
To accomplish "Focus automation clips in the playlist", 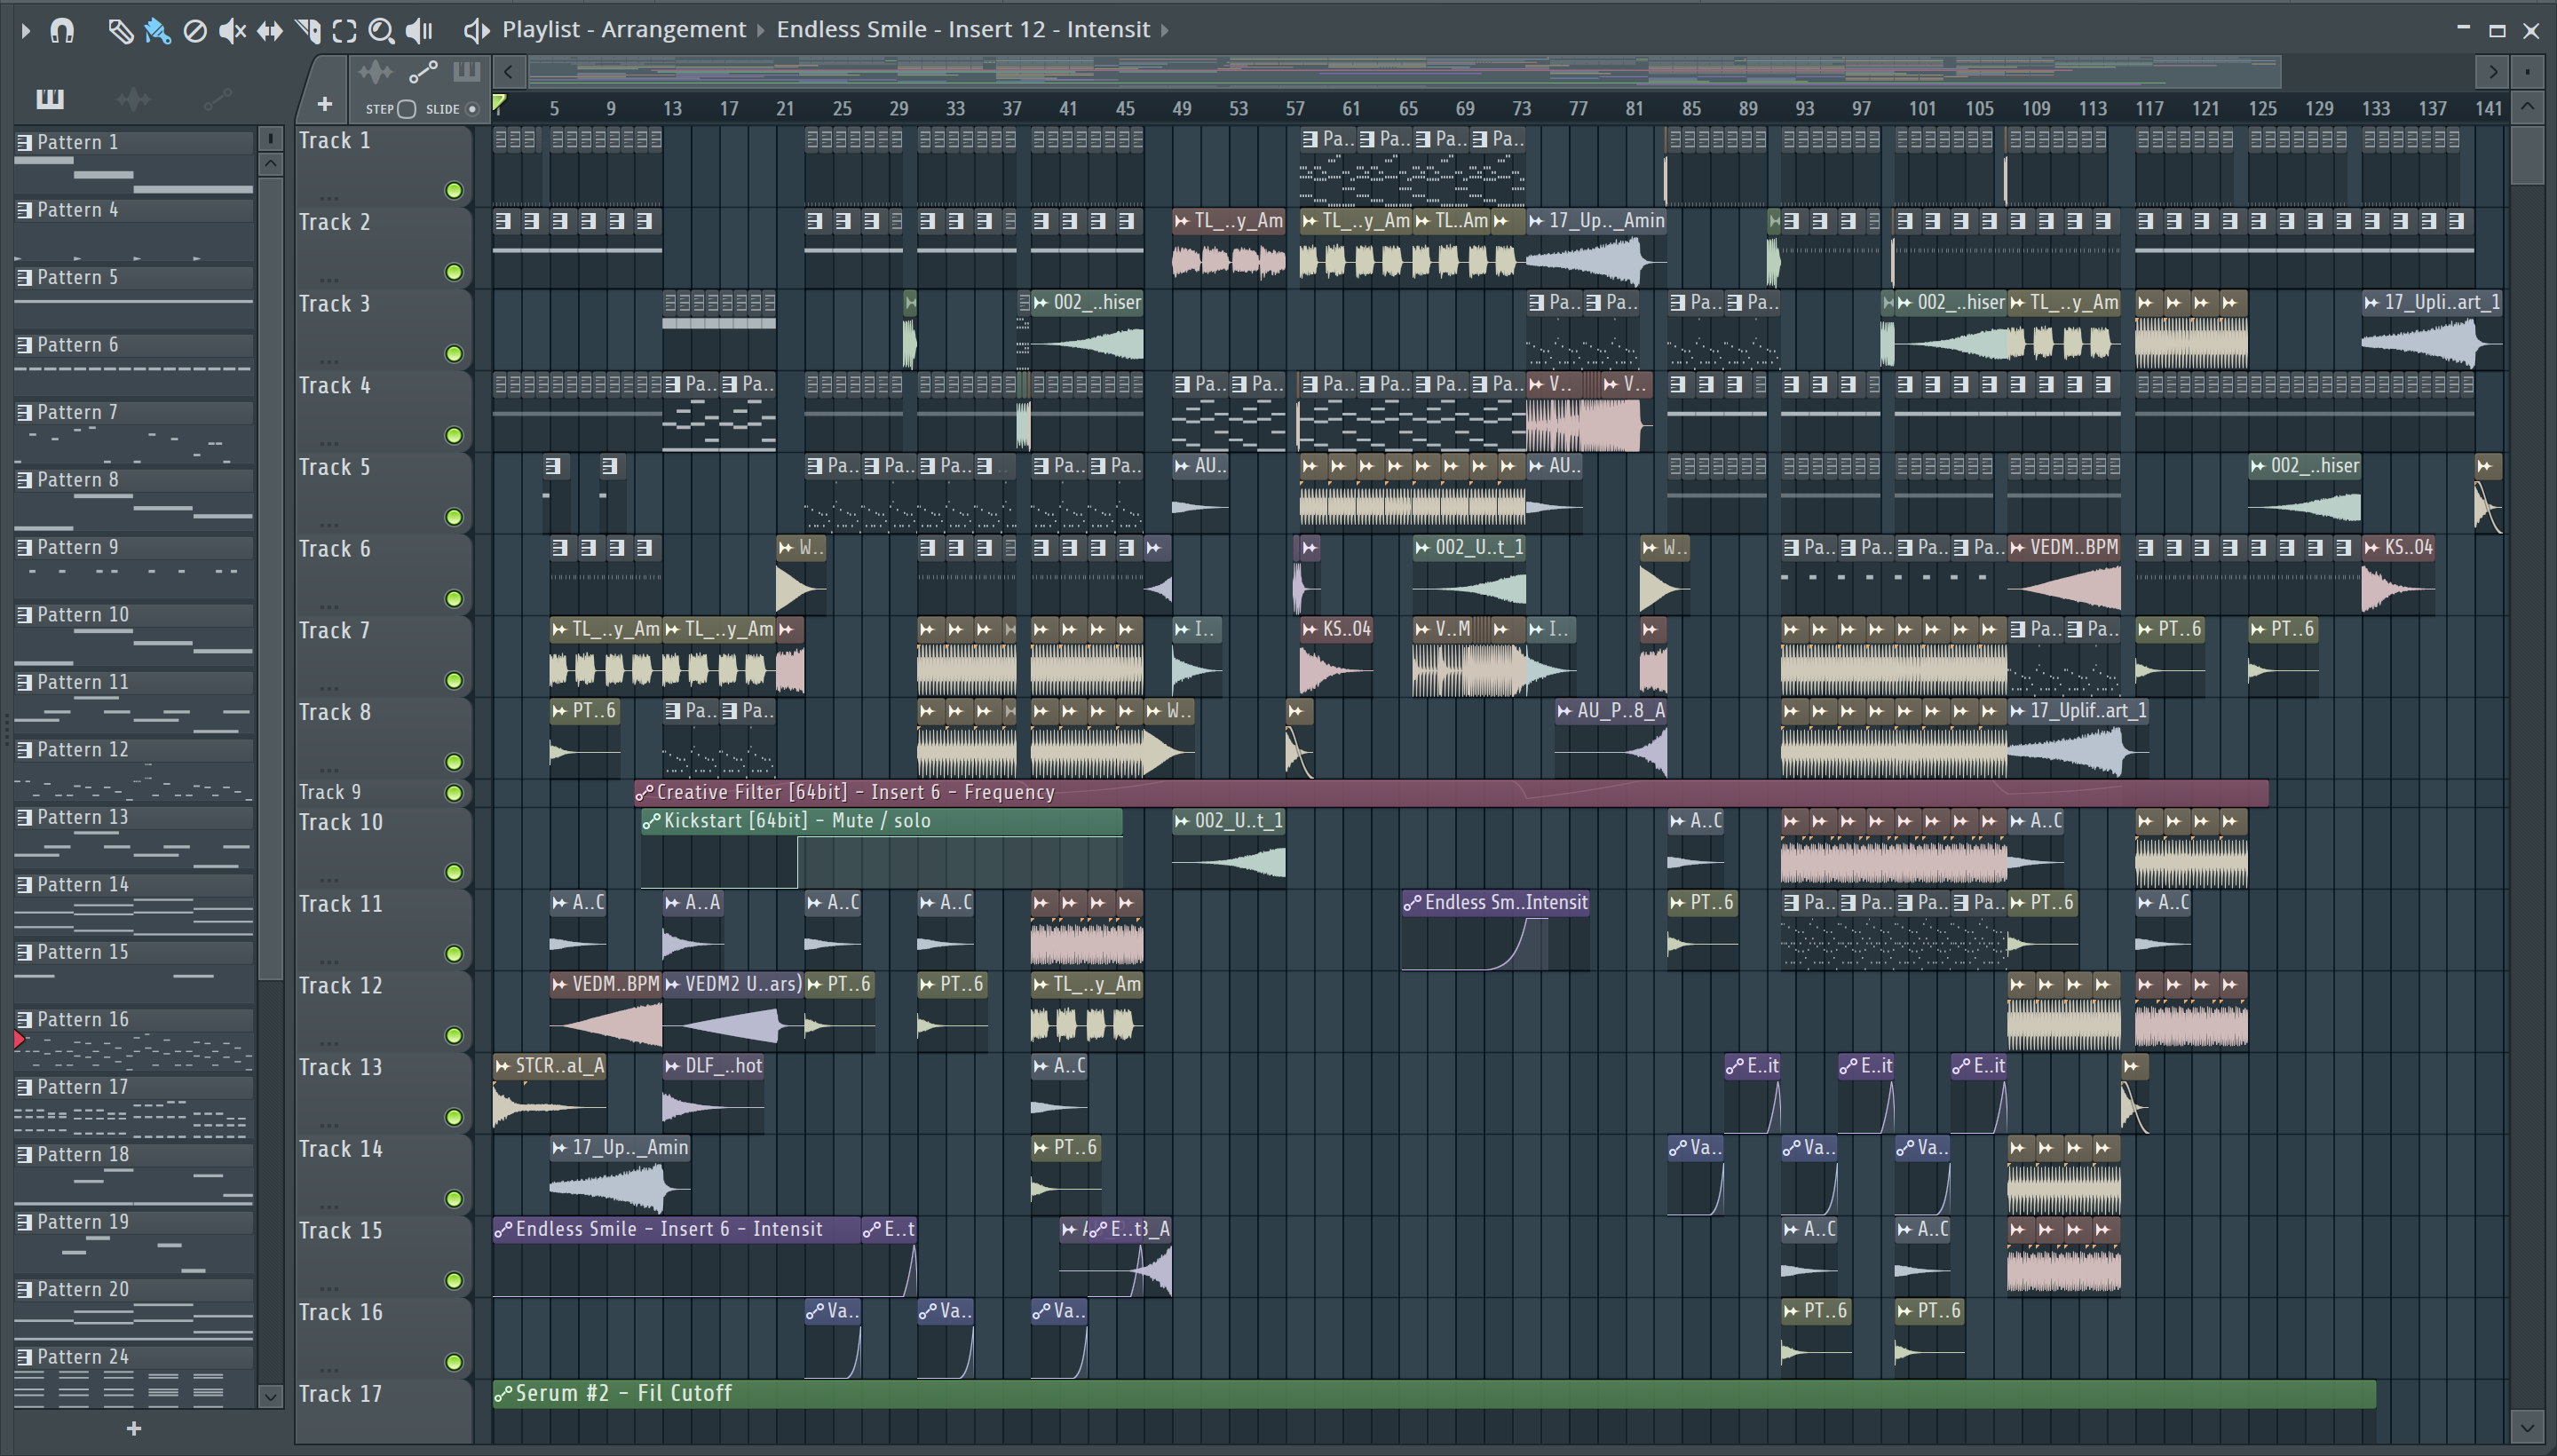I will (423, 72).
